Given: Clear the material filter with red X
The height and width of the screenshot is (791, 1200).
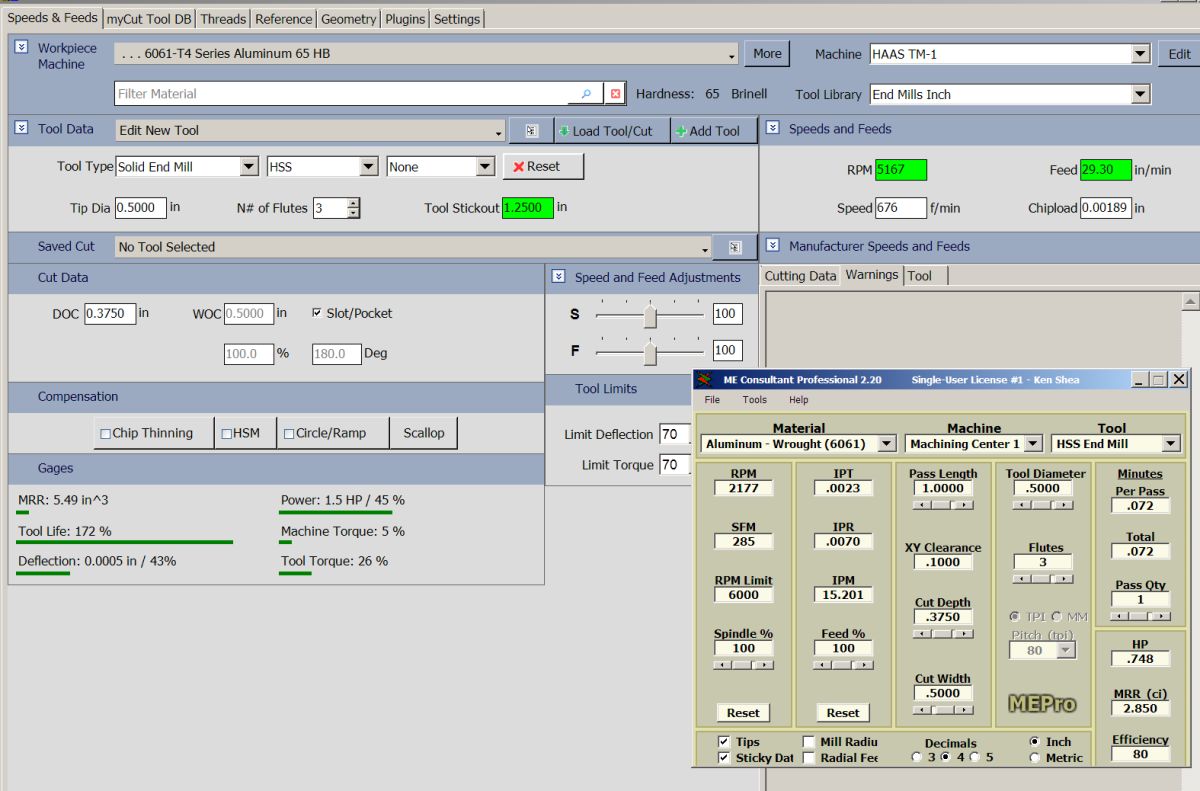Looking at the screenshot, I should pos(616,94).
